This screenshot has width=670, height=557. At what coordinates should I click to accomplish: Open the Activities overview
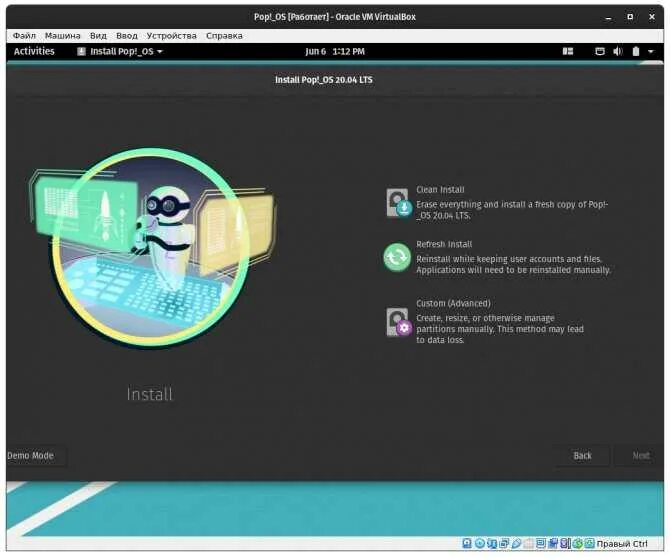(34, 51)
